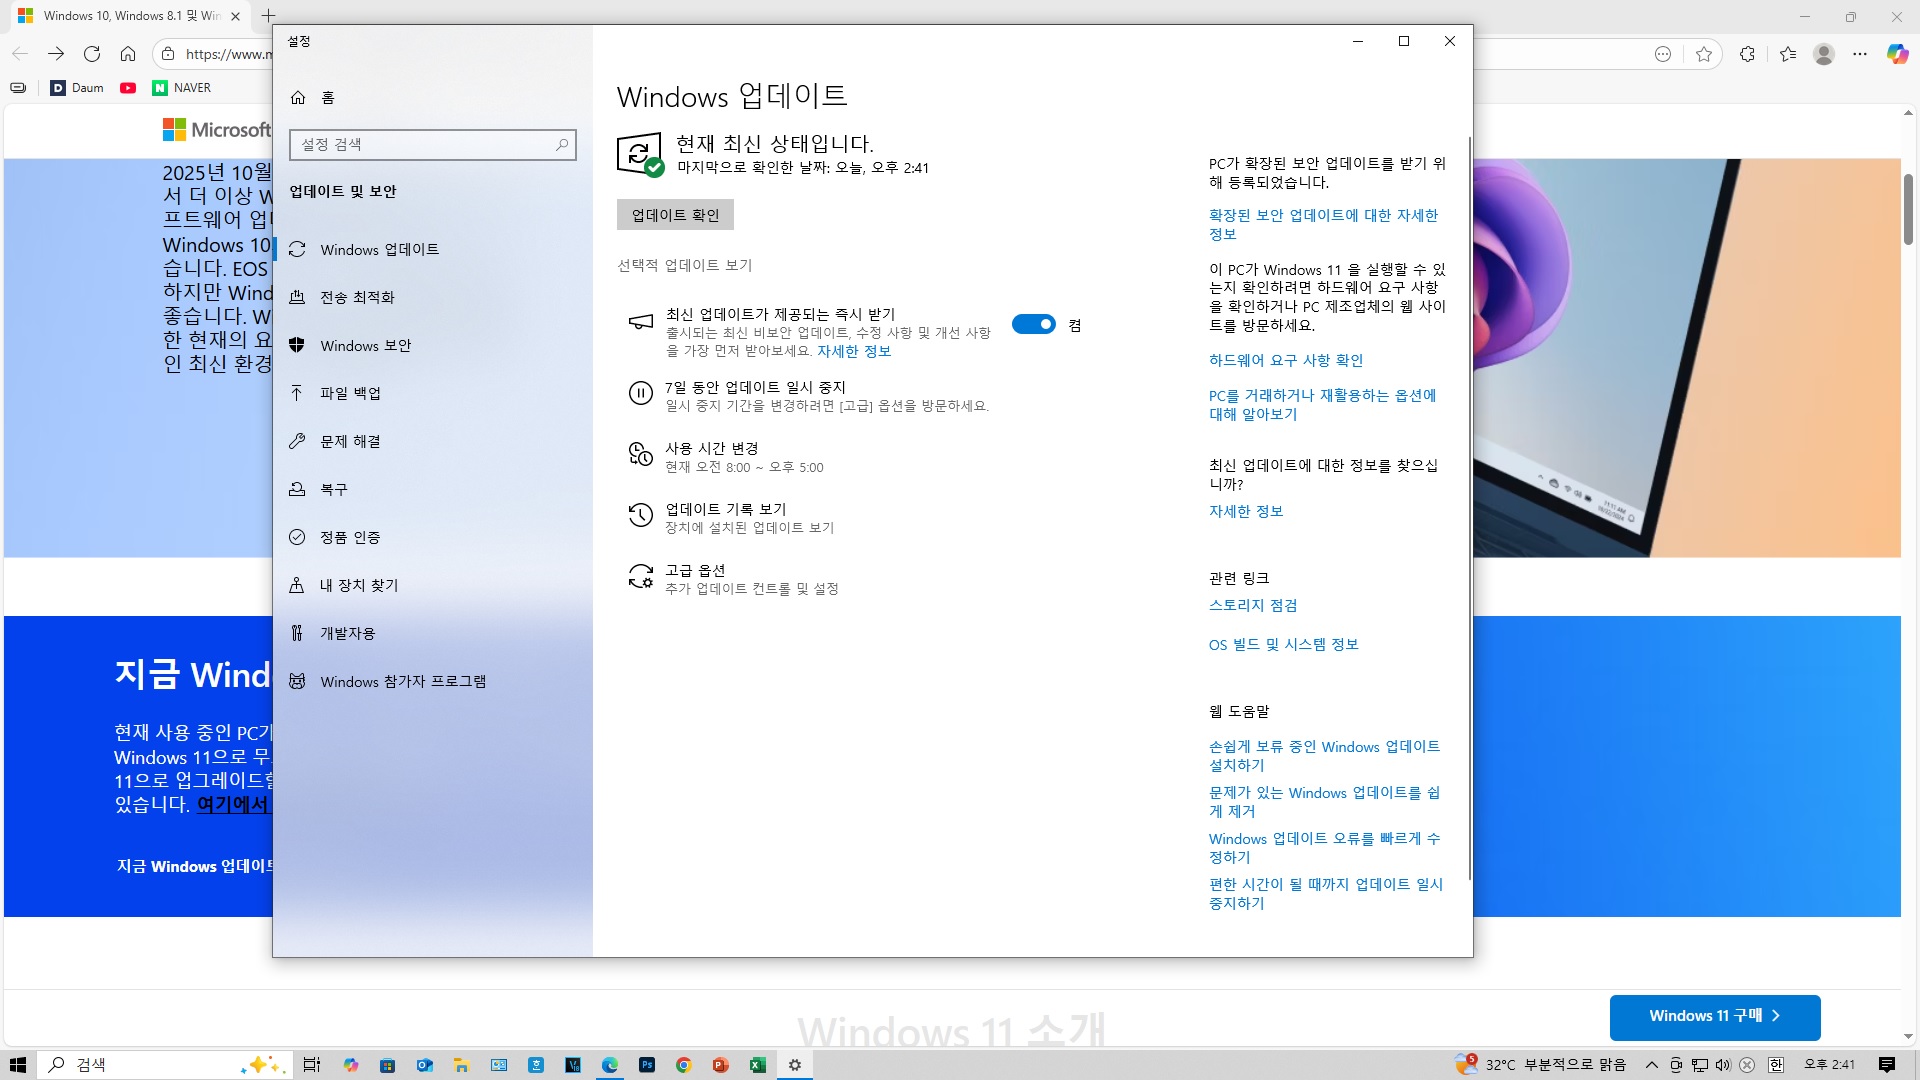The image size is (1920, 1080).
Task: Click the Settings home icon in the sidebar
Action: click(298, 97)
